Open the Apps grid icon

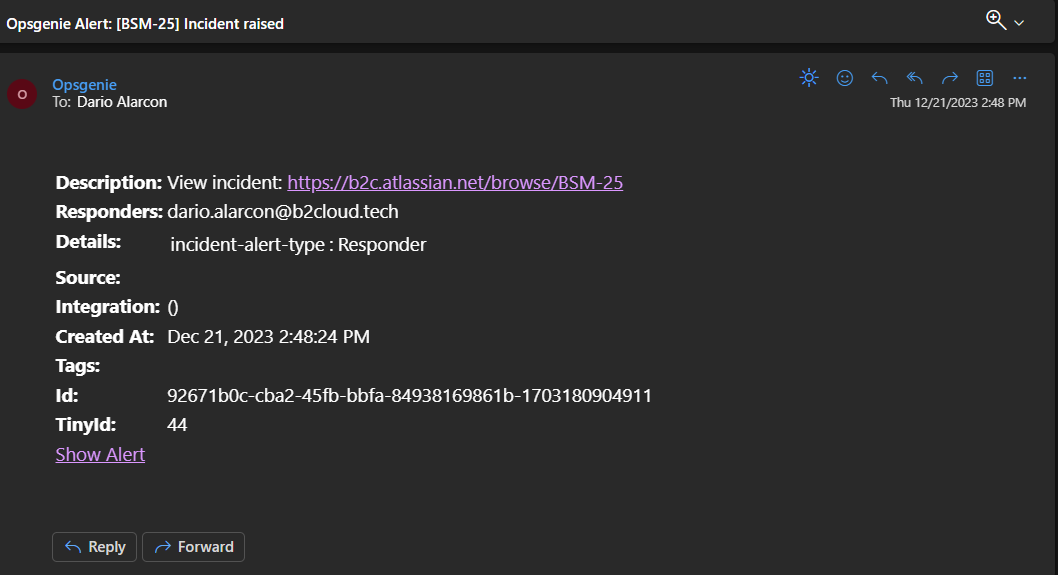click(x=984, y=78)
